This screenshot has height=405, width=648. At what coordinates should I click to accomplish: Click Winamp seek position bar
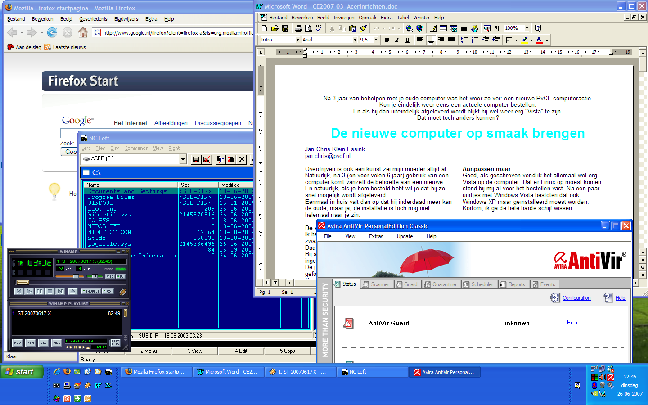click(71, 282)
